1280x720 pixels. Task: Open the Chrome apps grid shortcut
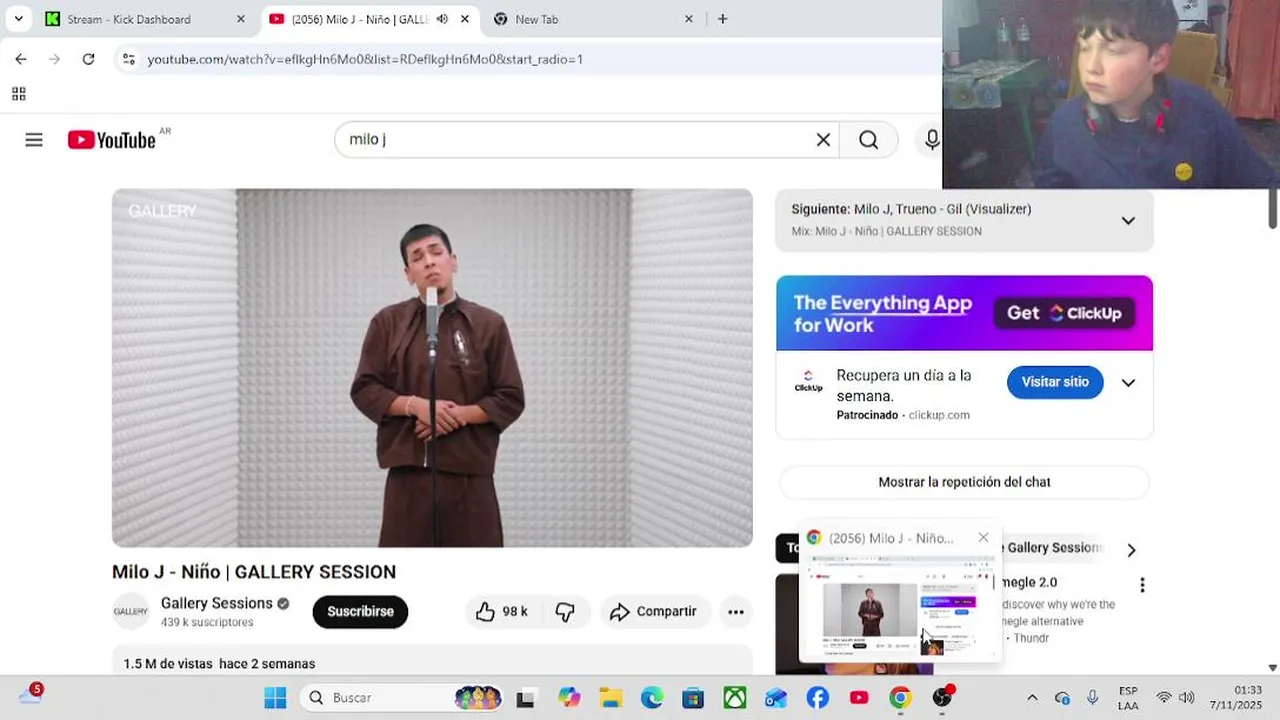point(18,94)
